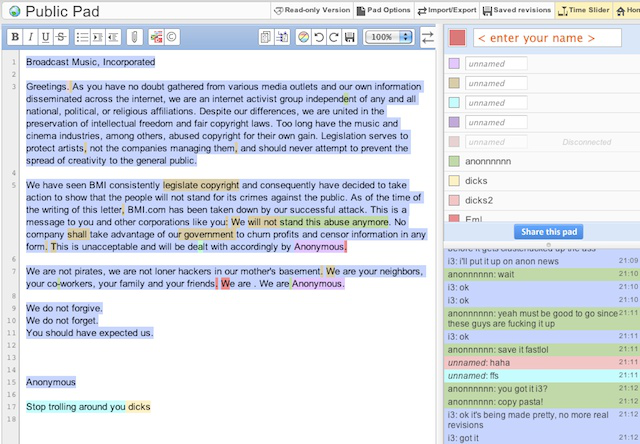Screen dimensions: 640x444
Task: Click the copyright symbol icon
Action: point(172,37)
